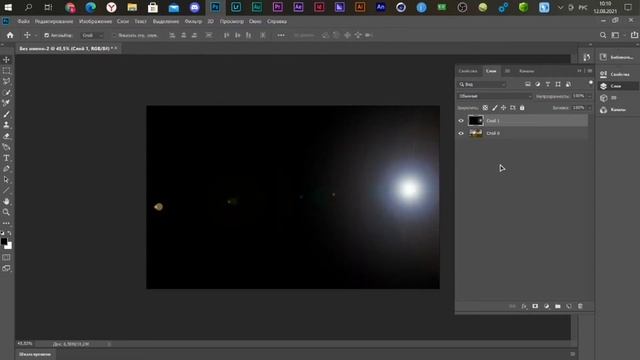Select the Clone Stamp tool
This screenshot has width=640, height=360.
coord(6,125)
